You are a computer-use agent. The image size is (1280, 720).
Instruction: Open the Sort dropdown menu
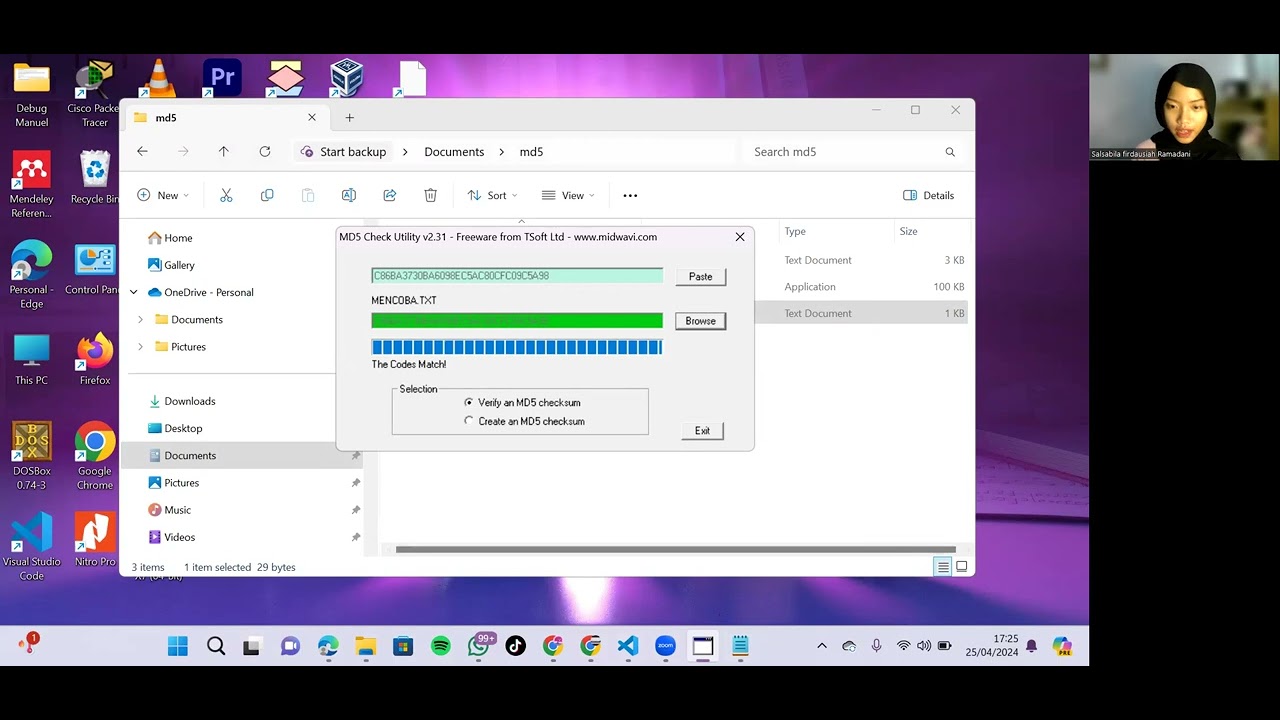point(492,195)
